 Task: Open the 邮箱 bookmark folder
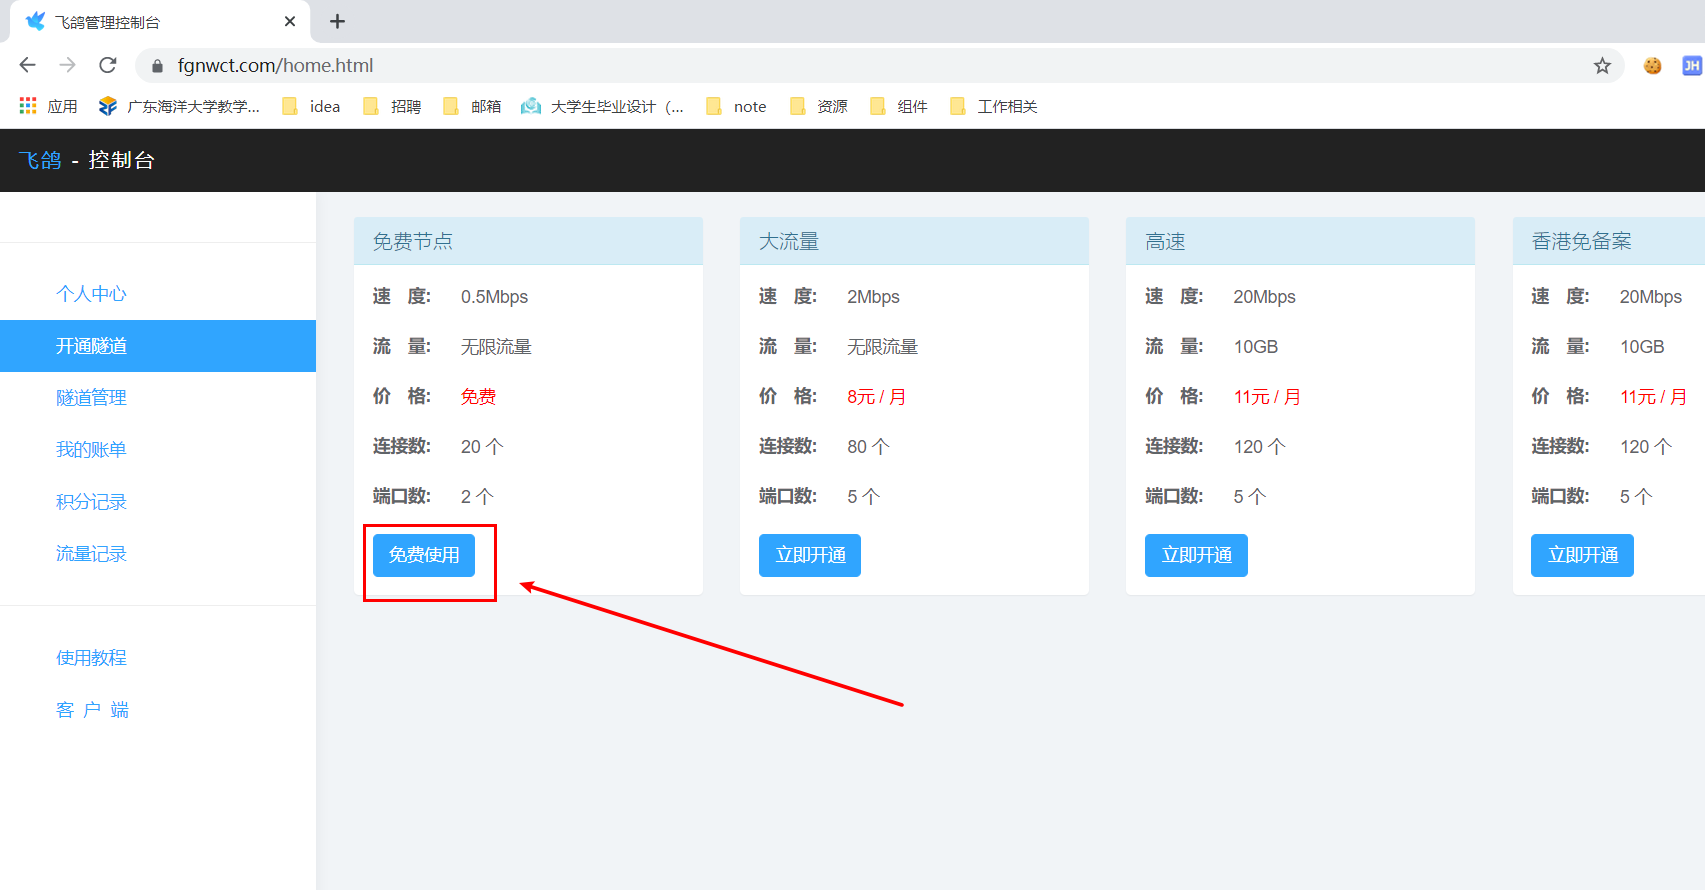click(472, 106)
